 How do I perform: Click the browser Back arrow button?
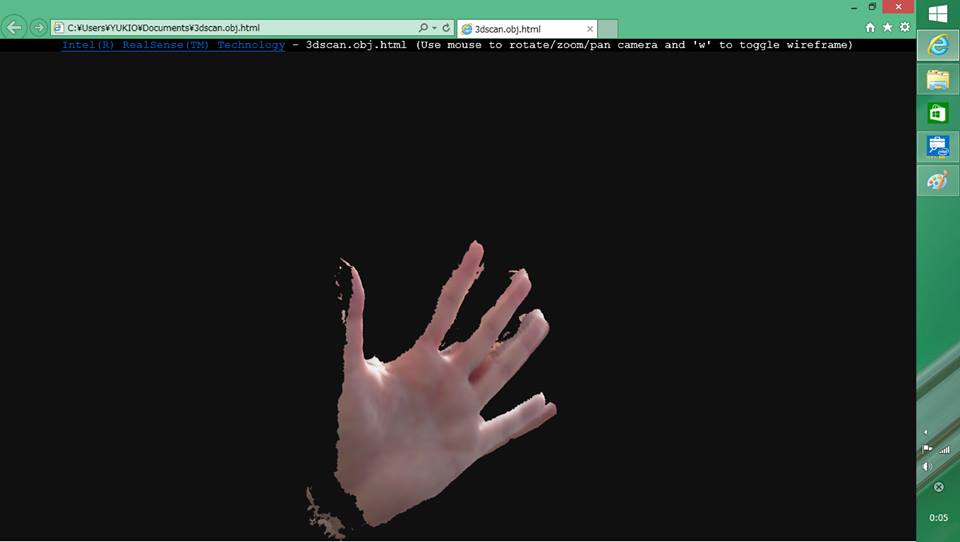coord(15,28)
